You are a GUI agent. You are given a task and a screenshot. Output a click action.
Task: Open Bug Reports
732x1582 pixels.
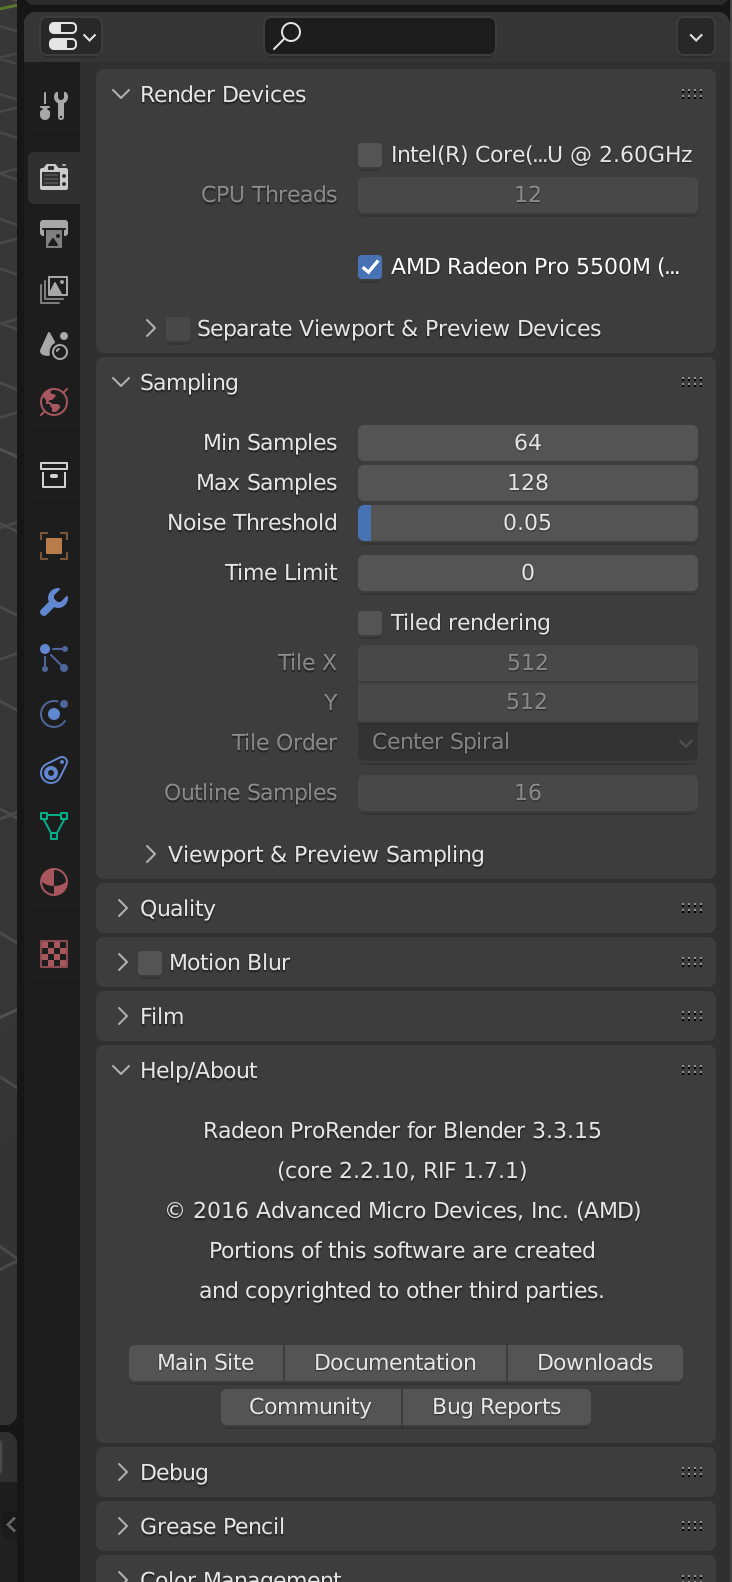coord(496,1406)
